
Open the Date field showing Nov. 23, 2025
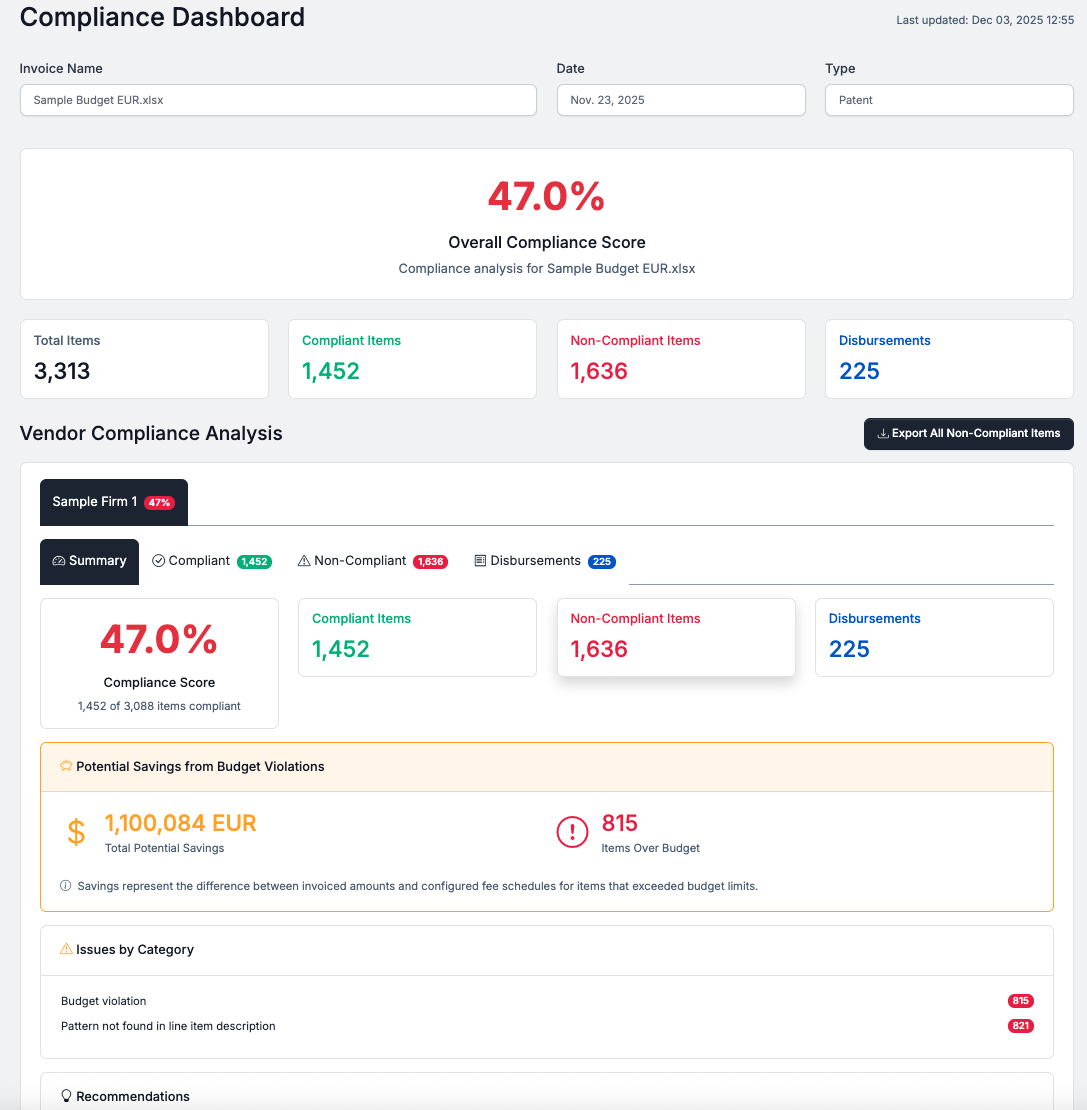(x=680, y=99)
